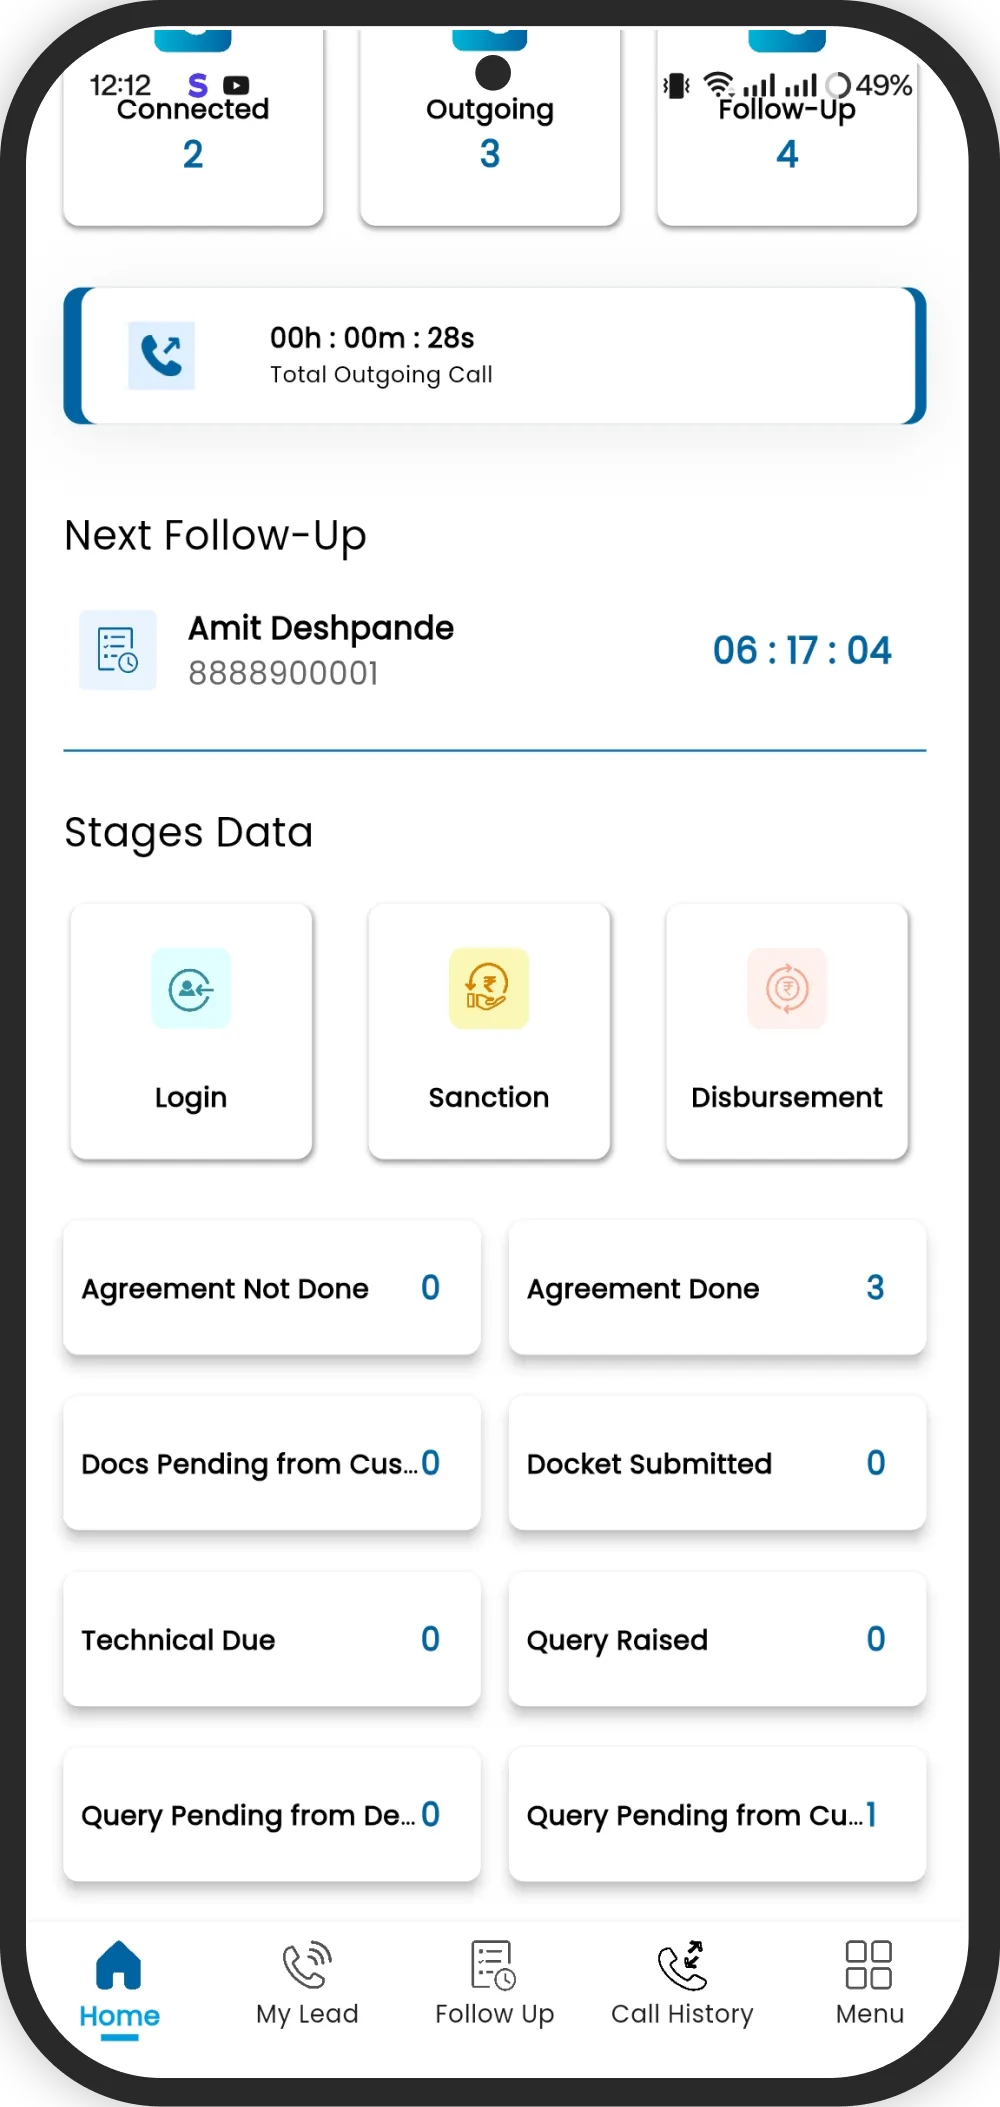Viewport: 1000px width, 2107px height.
Task: Open the Docket Submitted tile
Action: (717, 1463)
